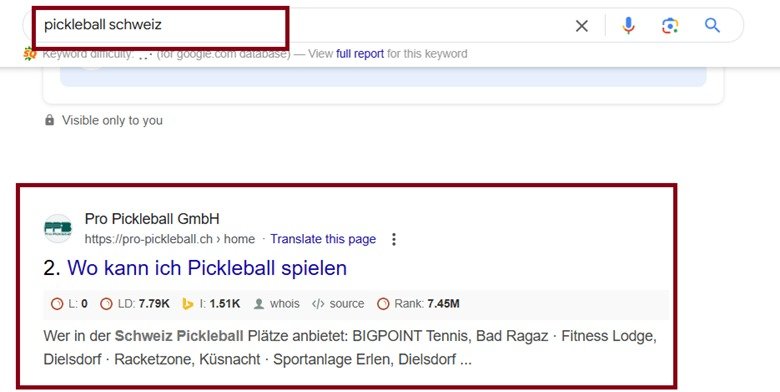This screenshot has height=392, width=780.
Task: Open the three-dot menu beside result
Action: [393, 239]
